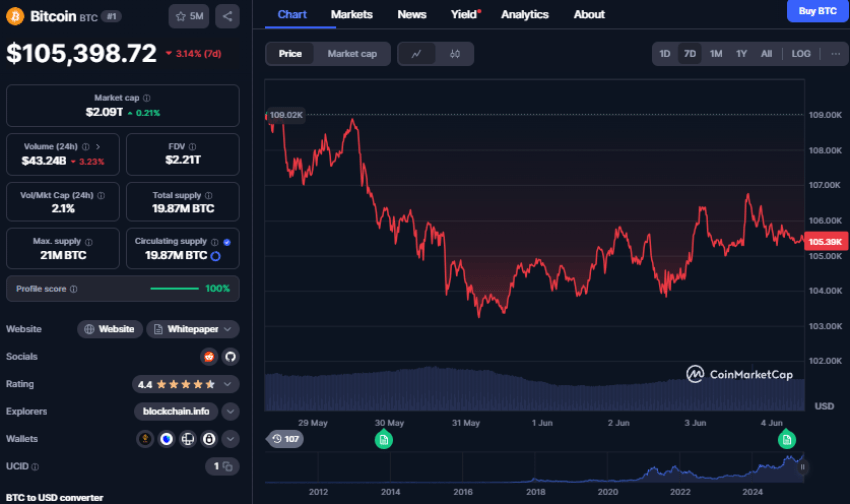Viewport: 850px width, 504px height.
Task: Copy the UCID value
Action: 228,466
